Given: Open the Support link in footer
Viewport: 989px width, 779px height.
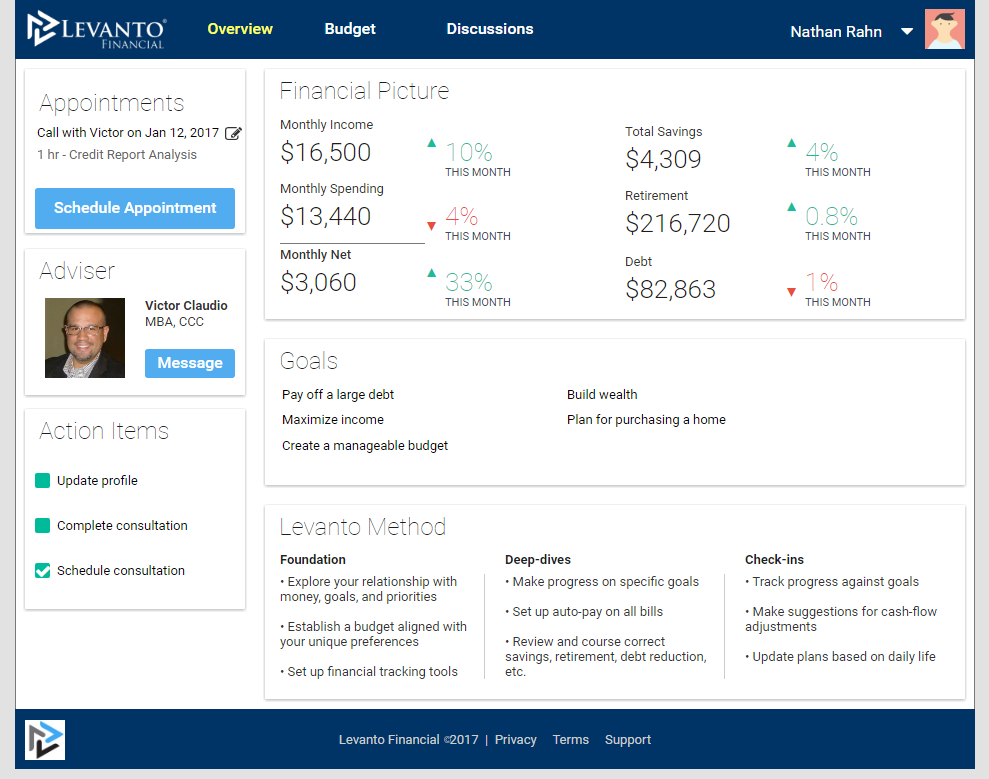Looking at the screenshot, I should coord(628,740).
